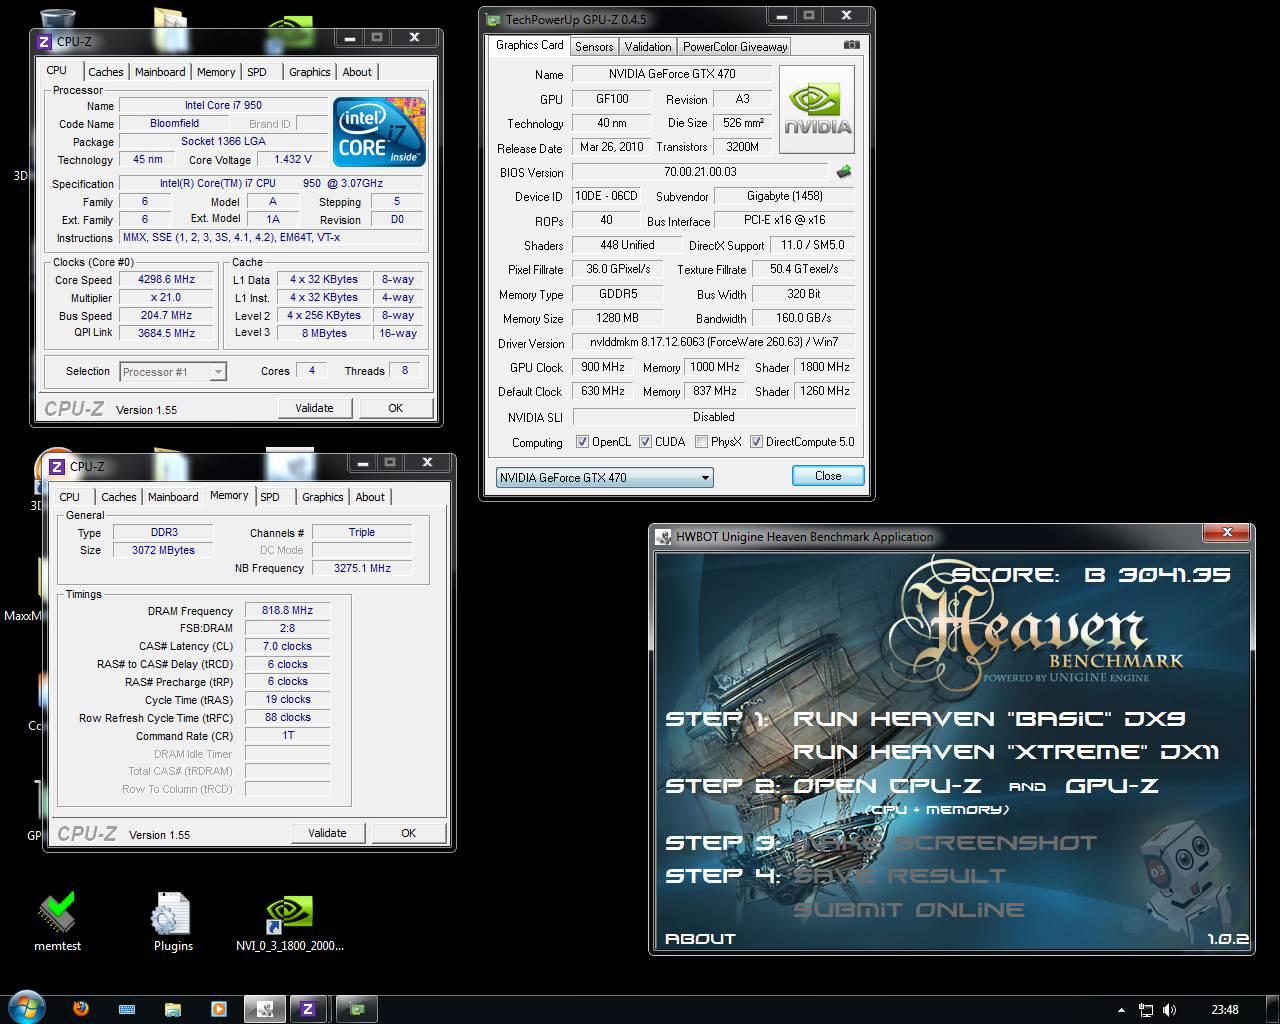Click the MaxxM desktop icon label
This screenshot has height=1024, width=1280.
(23, 616)
